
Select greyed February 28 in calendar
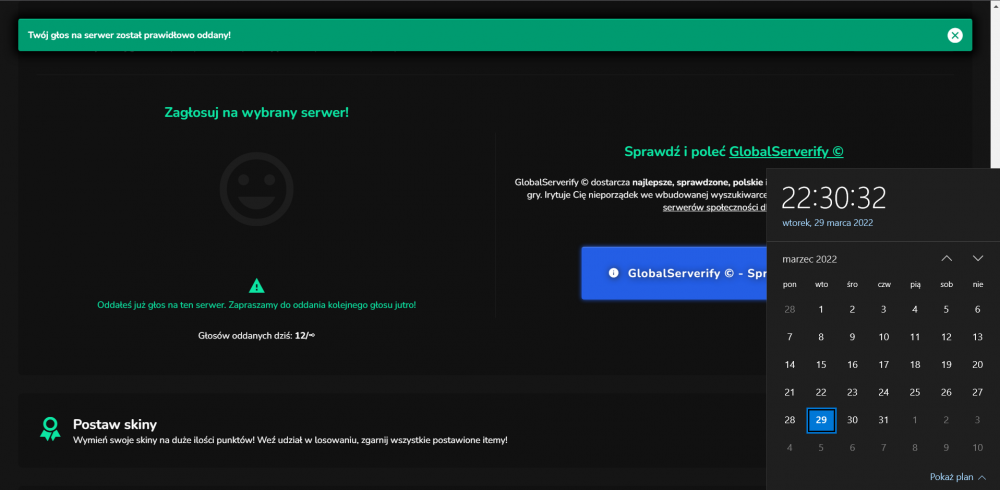pyautogui.click(x=790, y=309)
